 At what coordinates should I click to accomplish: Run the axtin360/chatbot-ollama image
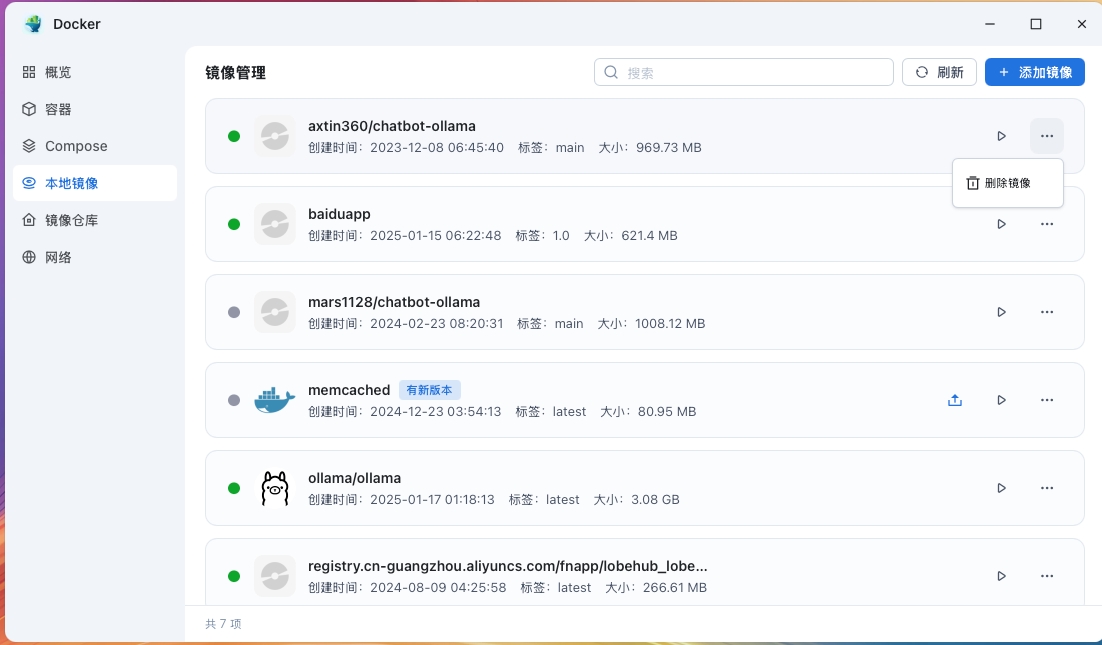coord(1001,136)
